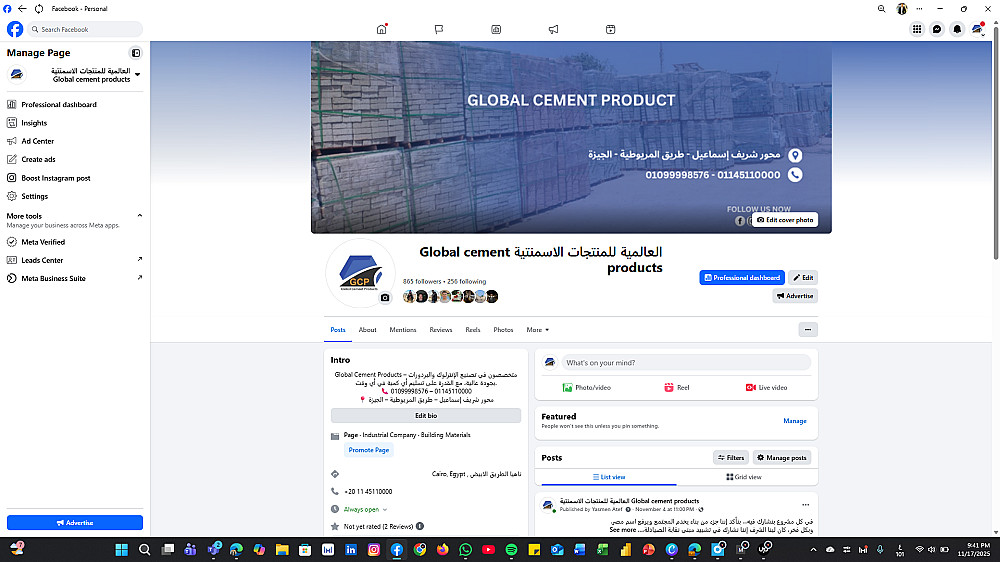Switch posts to List view
The height and width of the screenshot is (562, 1000).
(x=608, y=477)
